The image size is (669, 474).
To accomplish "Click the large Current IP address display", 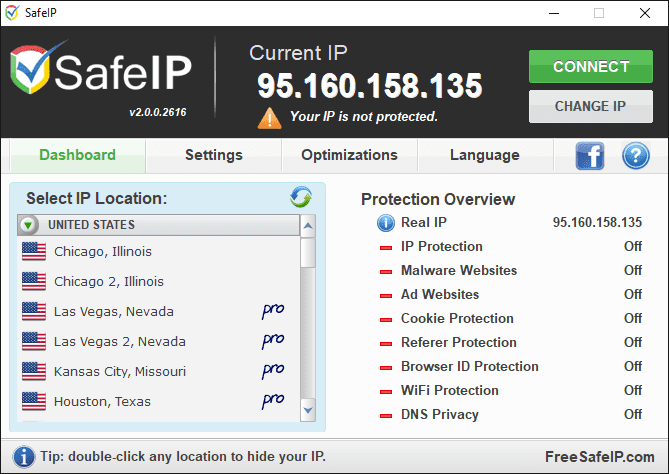I will click(369, 86).
